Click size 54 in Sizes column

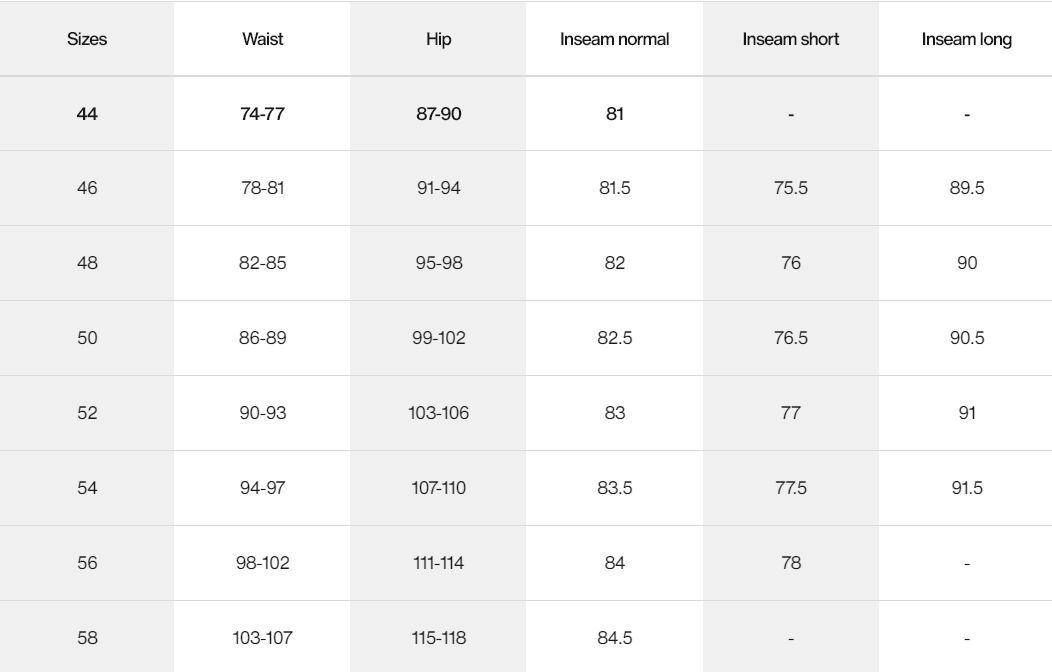(x=87, y=488)
